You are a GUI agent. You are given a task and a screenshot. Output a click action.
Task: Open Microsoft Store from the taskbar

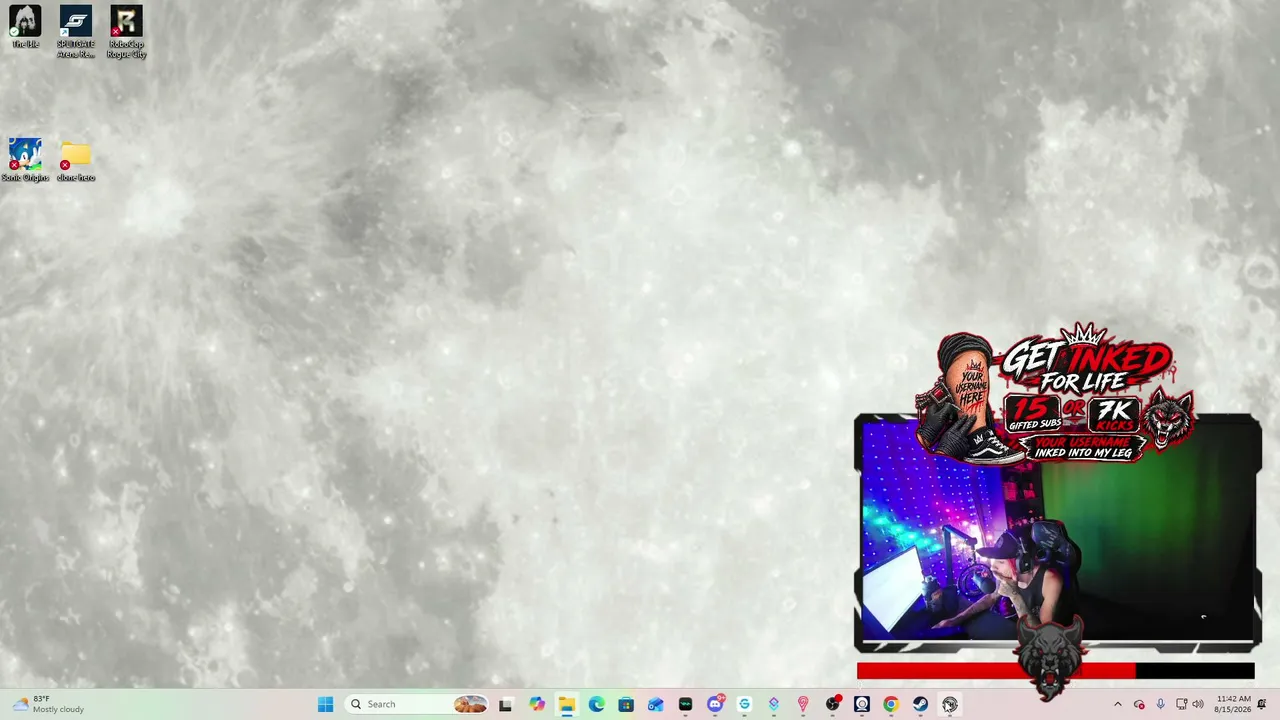tap(626, 704)
